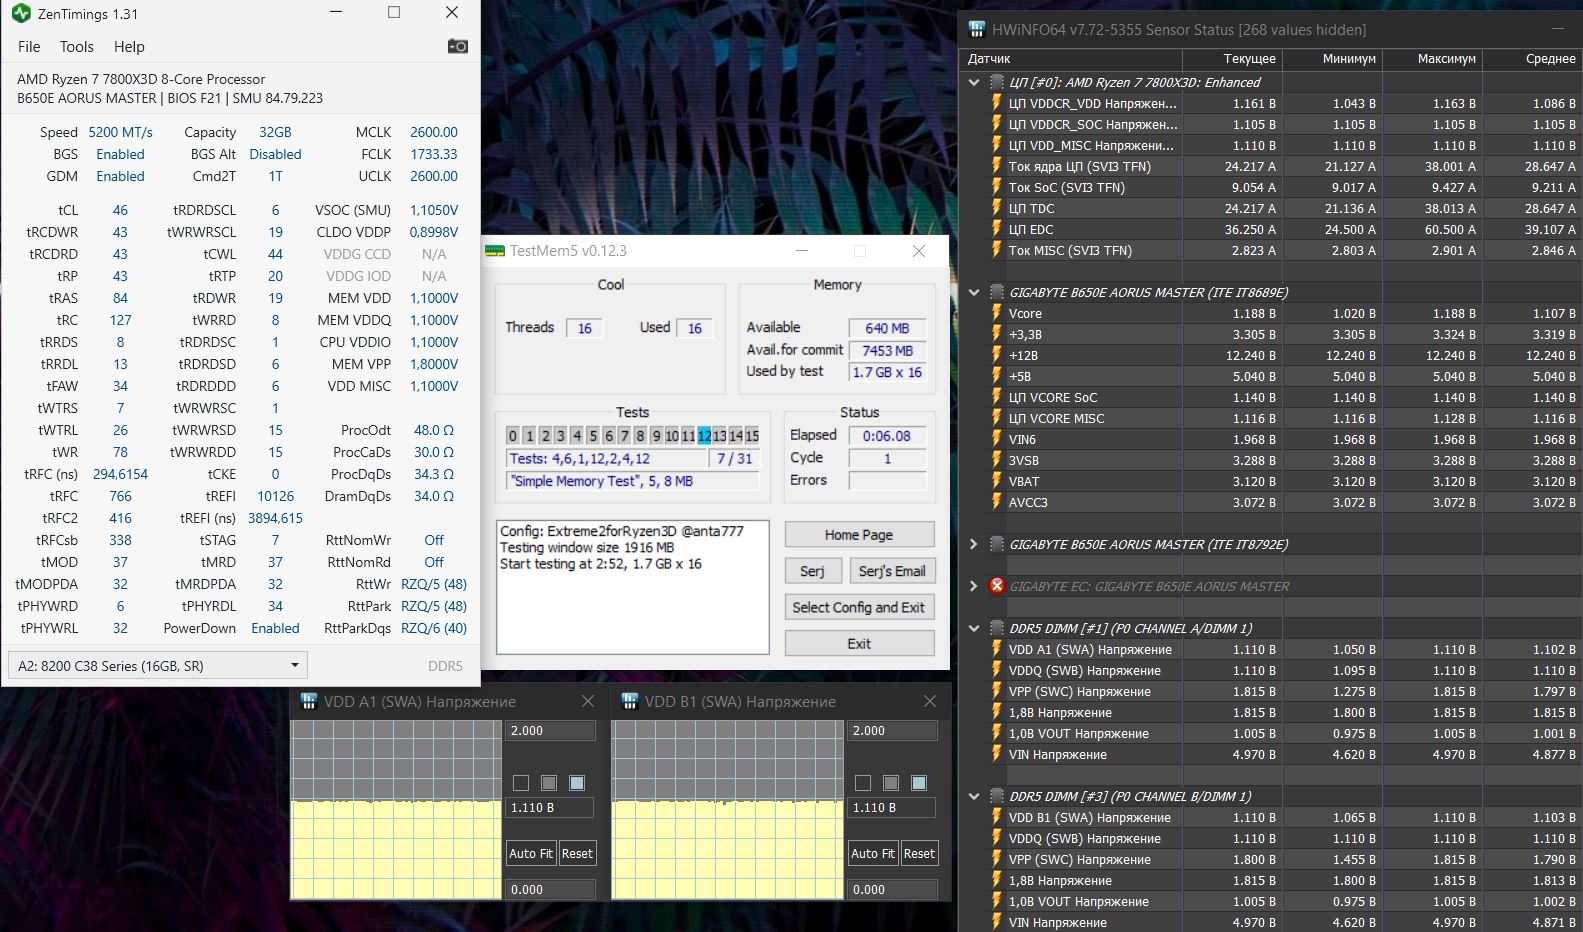Click the lightning icon beside ЦП TDC row
The width and height of the screenshot is (1583, 932).
click(x=997, y=208)
